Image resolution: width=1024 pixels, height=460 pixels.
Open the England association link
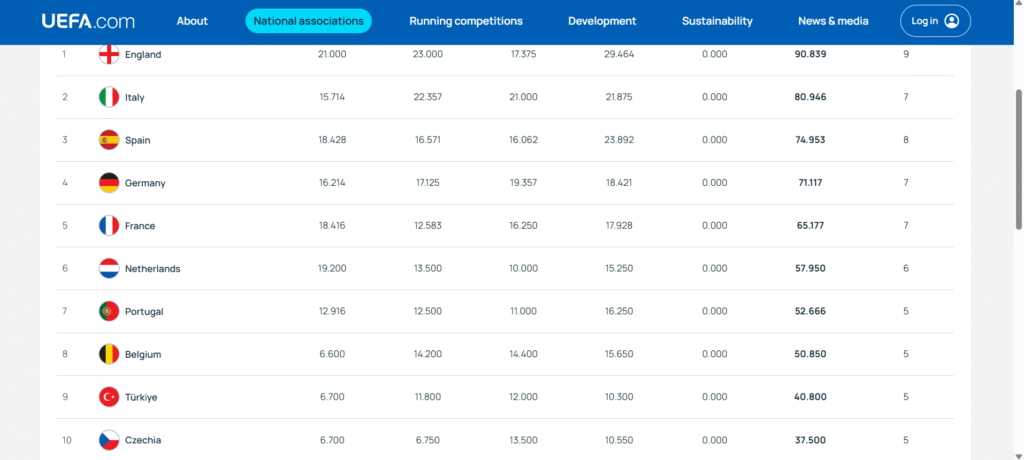pyautogui.click(x=143, y=54)
